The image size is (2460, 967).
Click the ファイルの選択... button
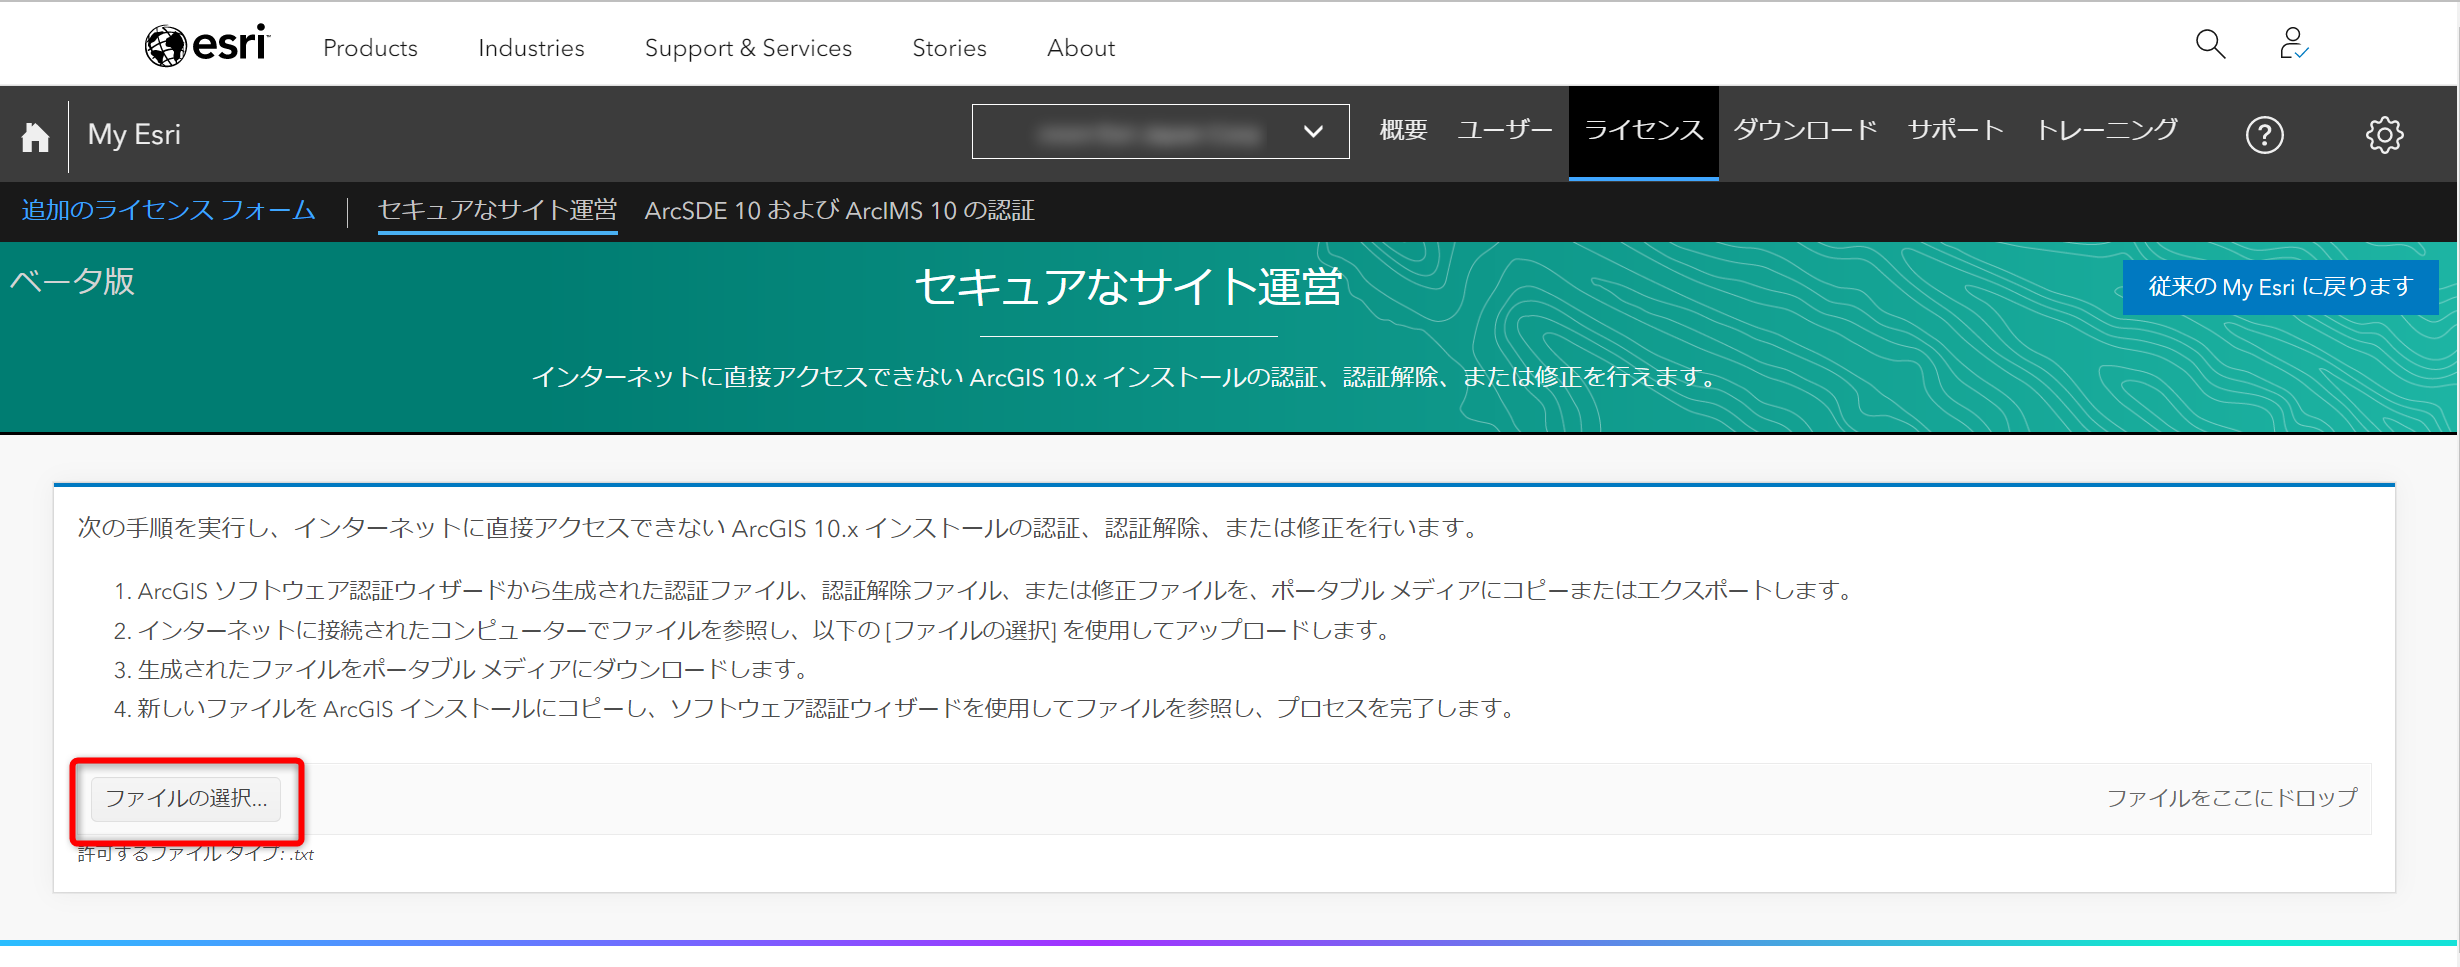tap(186, 799)
